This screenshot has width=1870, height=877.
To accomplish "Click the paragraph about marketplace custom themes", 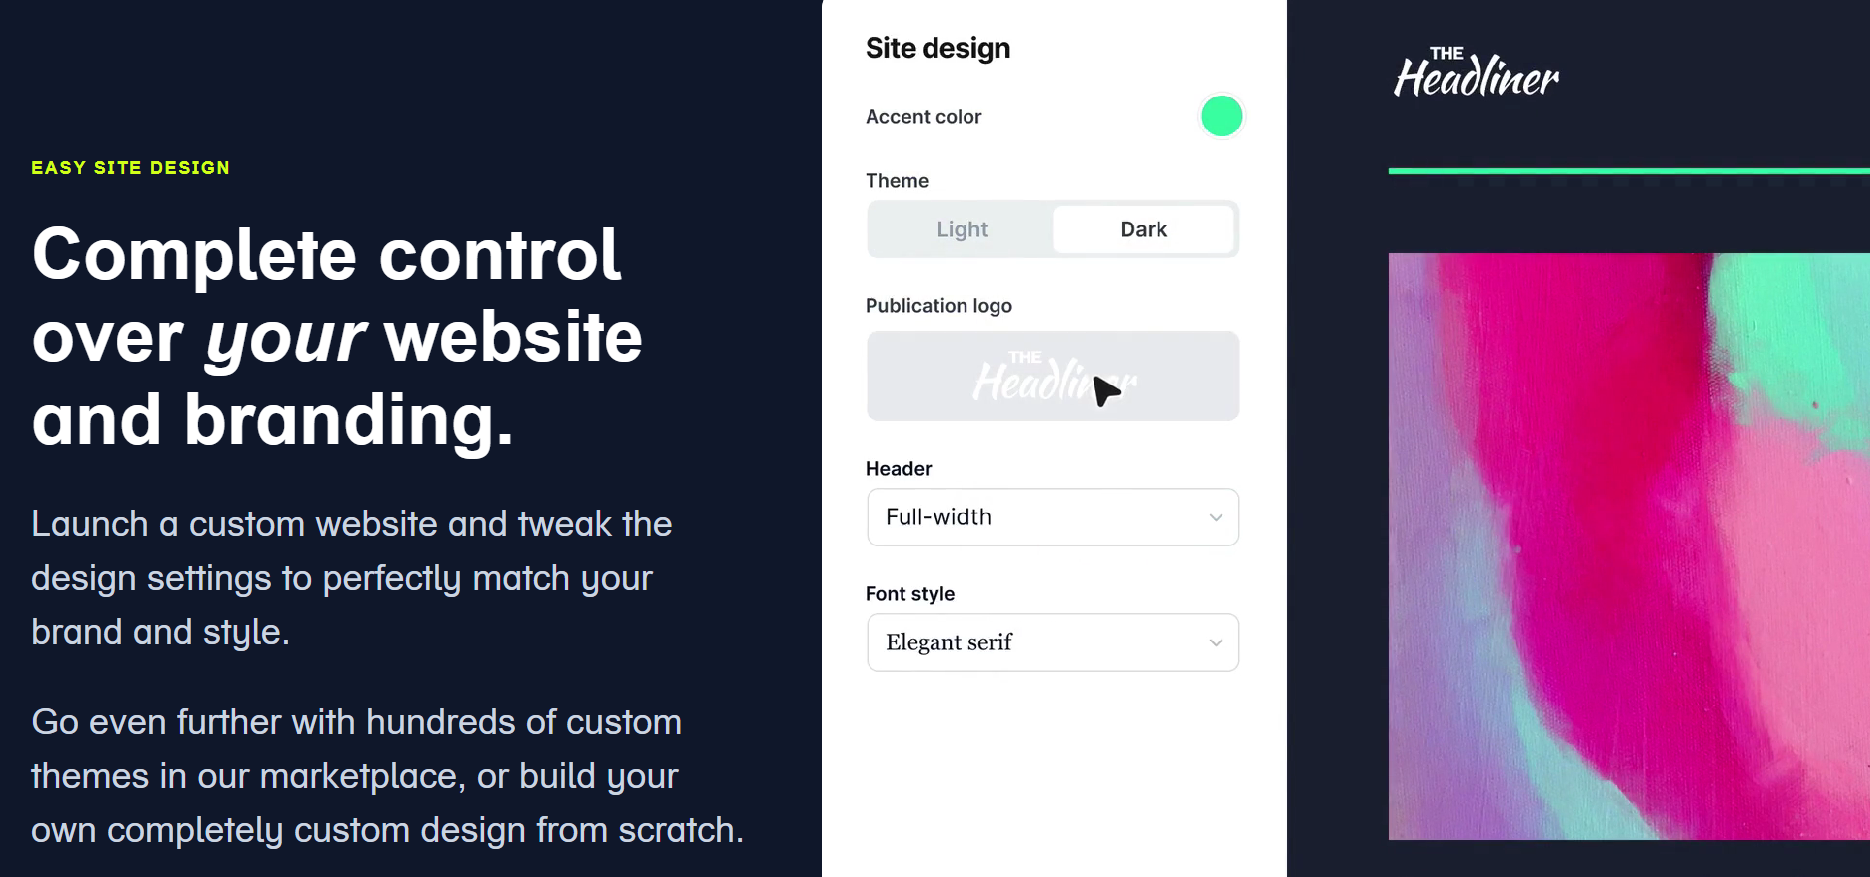I will click(387, 776).
